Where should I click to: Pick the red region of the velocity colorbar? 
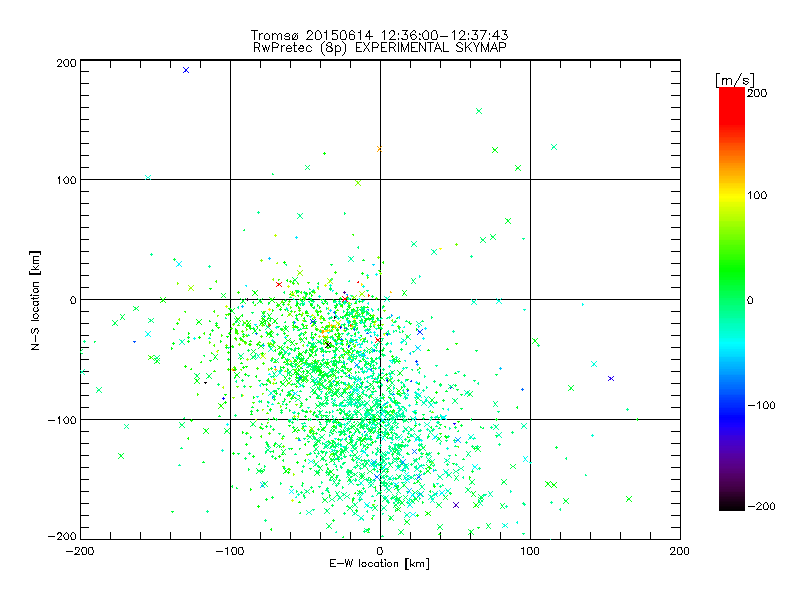pyautogui.click(x=732, y=107)
